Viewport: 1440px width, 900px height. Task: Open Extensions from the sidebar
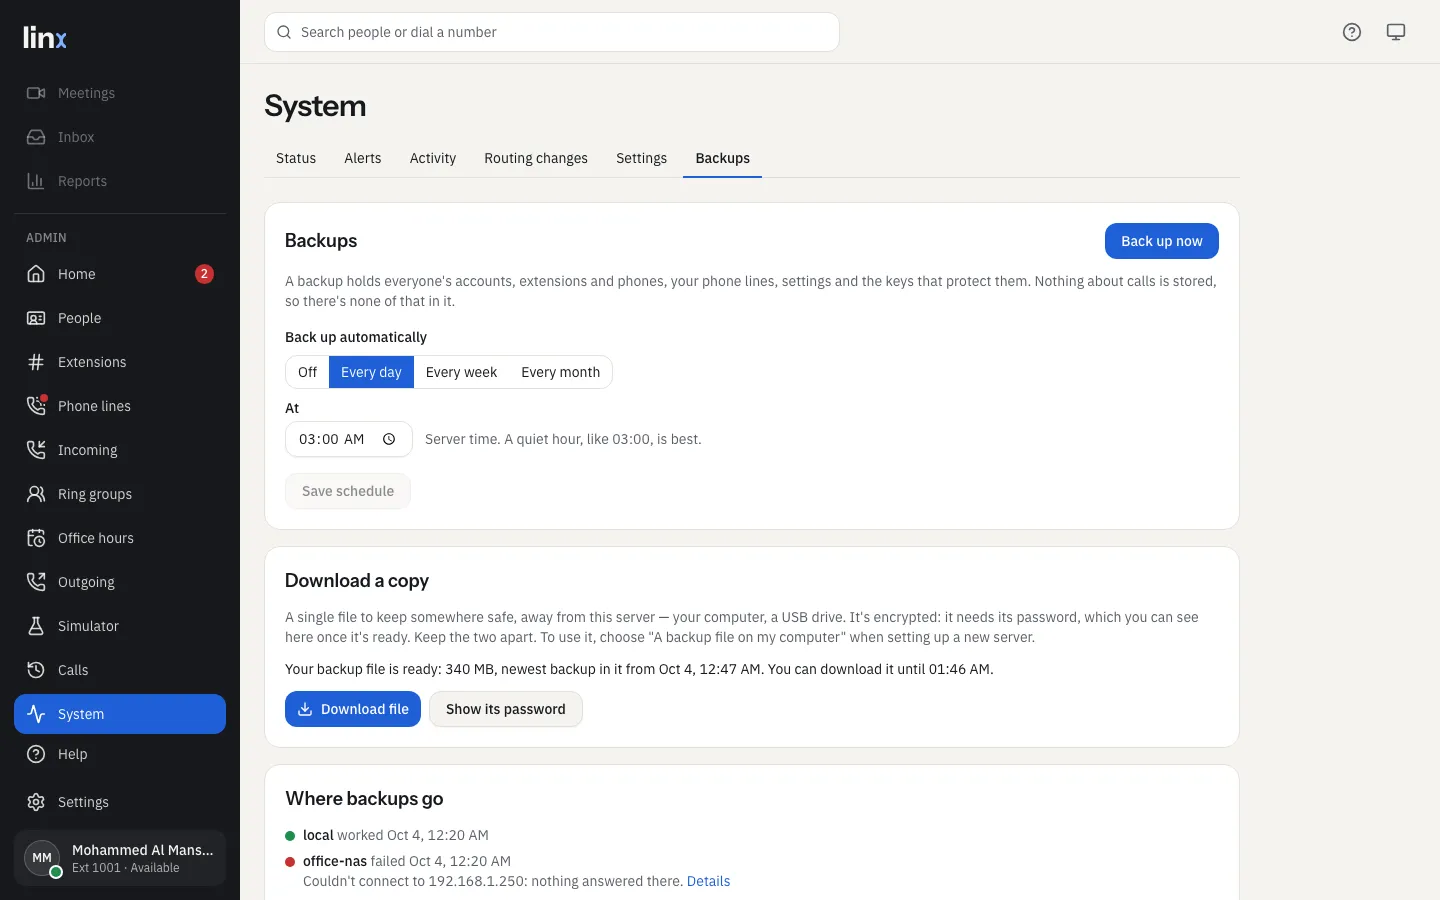(120, 362)
